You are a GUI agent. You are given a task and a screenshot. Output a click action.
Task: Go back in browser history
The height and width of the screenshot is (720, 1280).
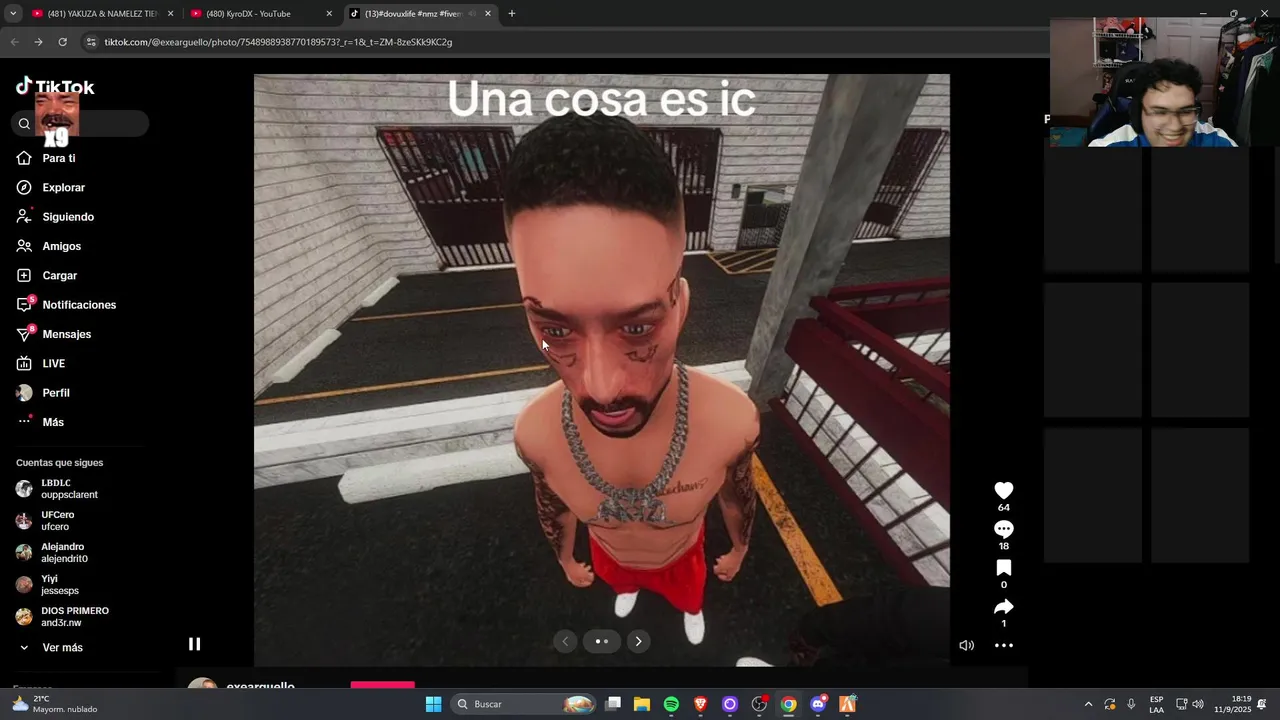[14, 42]
